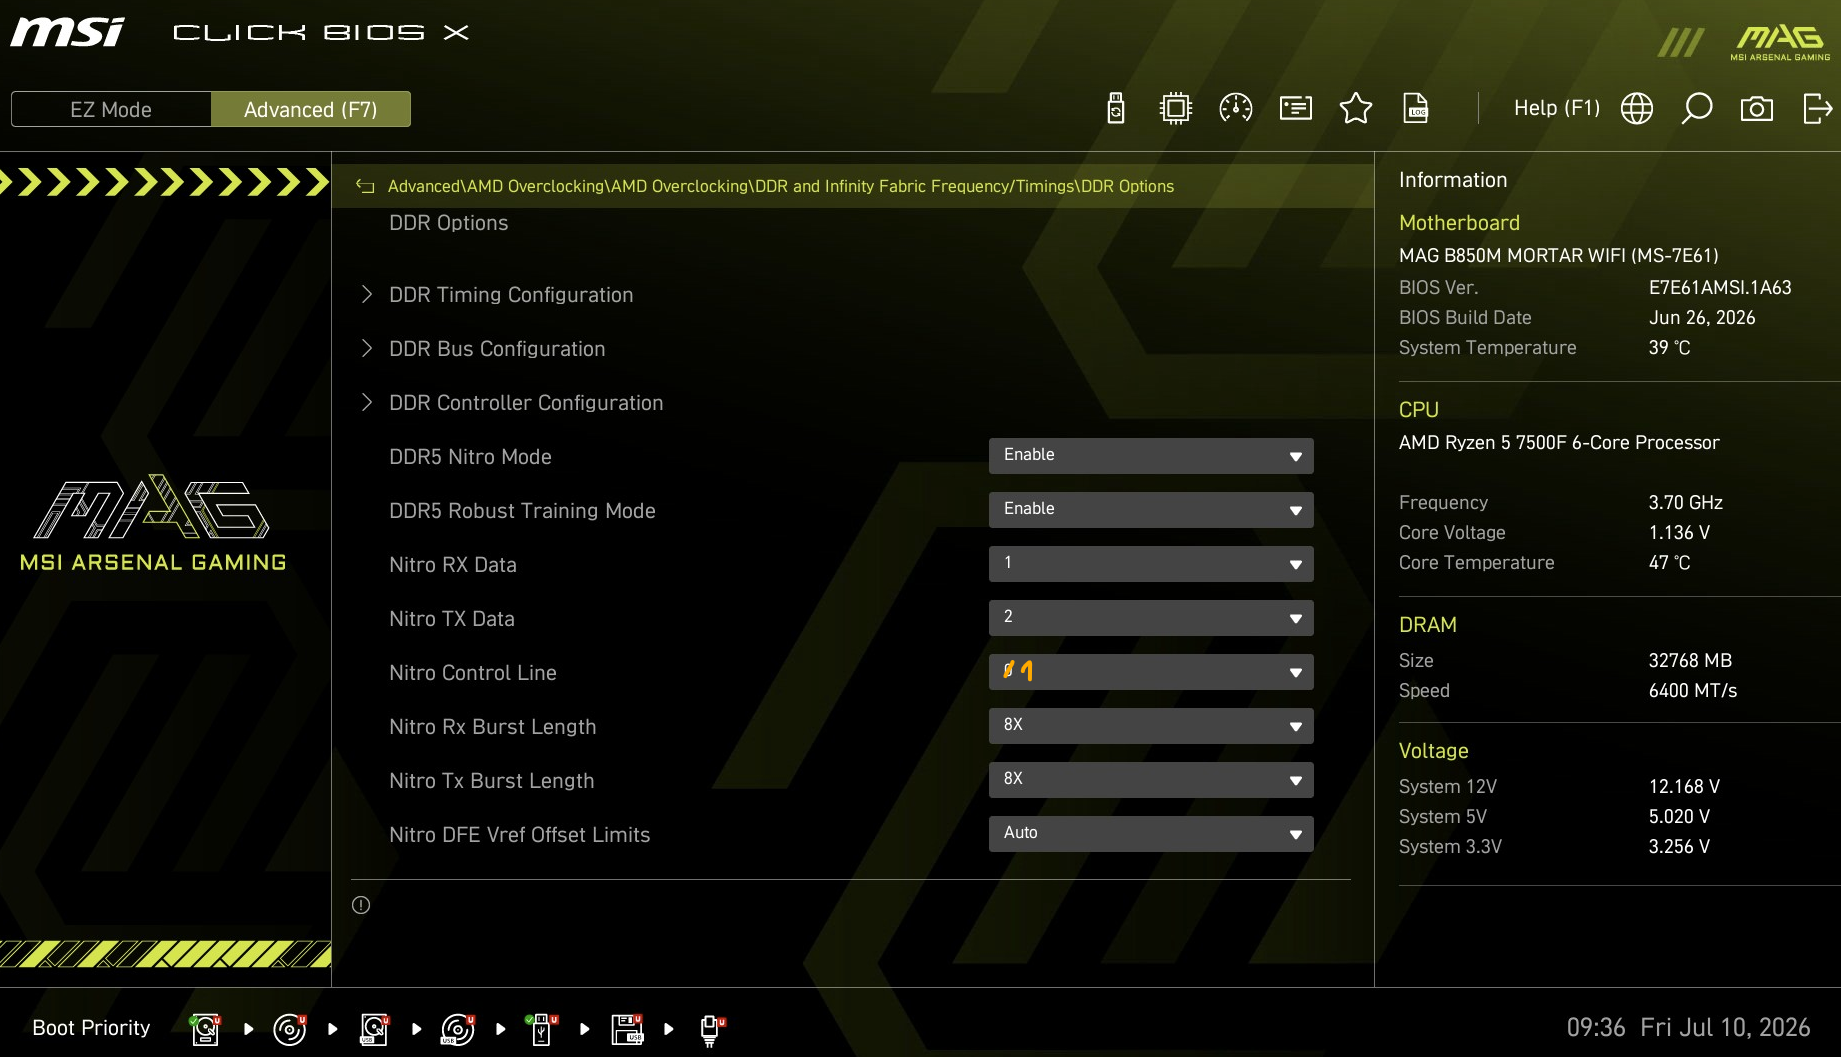Viewport: 1841px width, 1057px height.
Task: Click the Nitro DFE Vref Offset Limits label
Action: click(520, 835)
